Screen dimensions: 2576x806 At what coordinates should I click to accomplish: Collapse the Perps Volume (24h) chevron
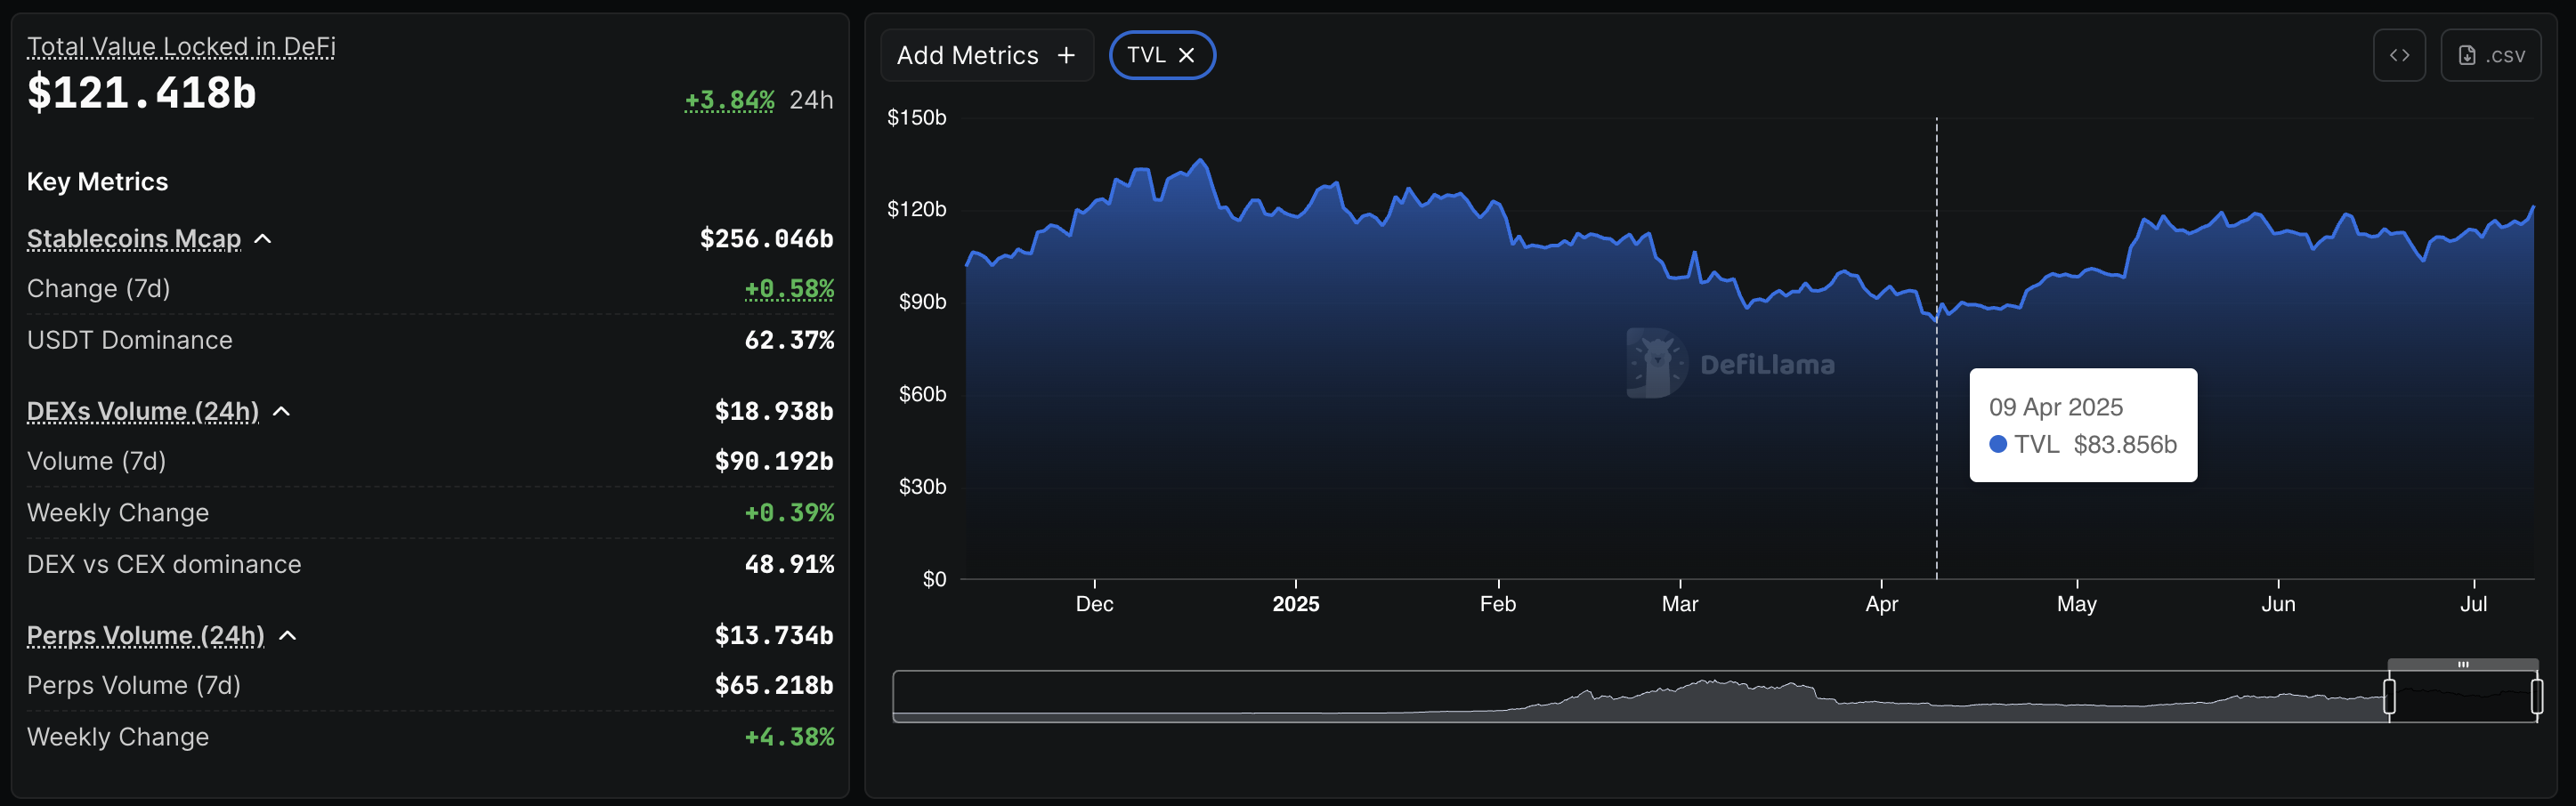(288, 636)
